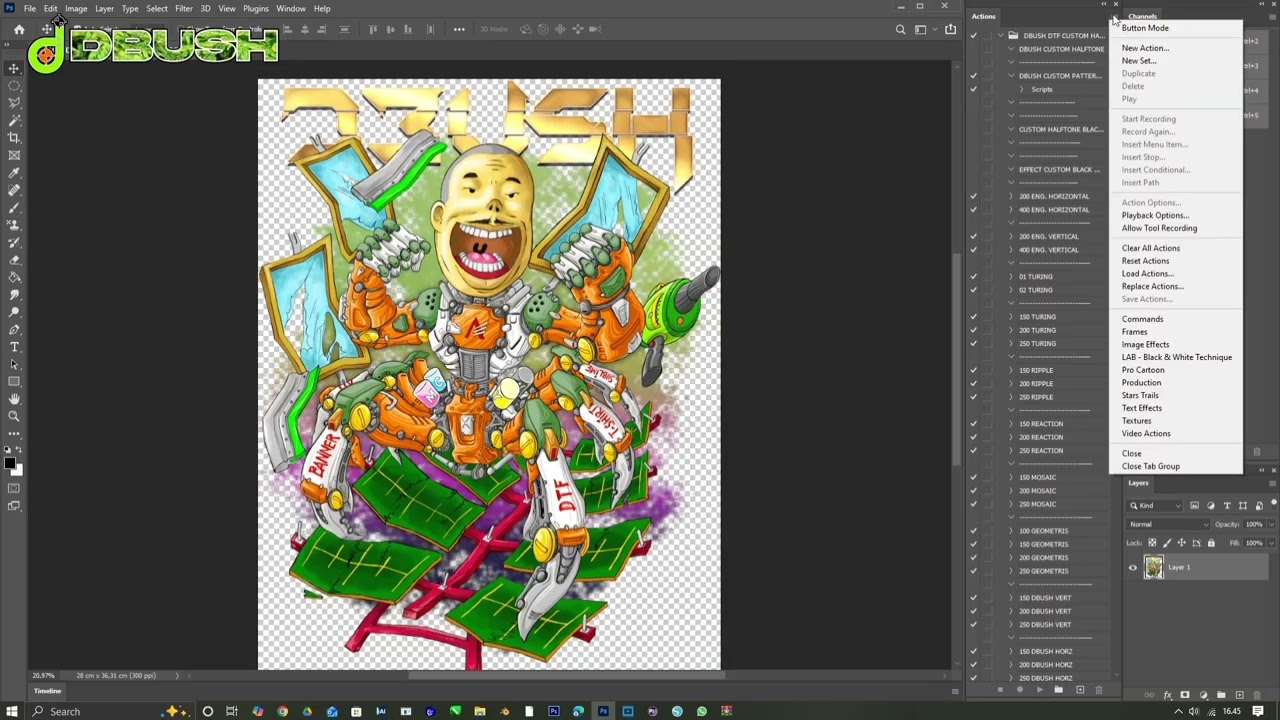Select the Eyedropper tool
The height and width of the screenshot is (720, 1280).
pos(14,173)
